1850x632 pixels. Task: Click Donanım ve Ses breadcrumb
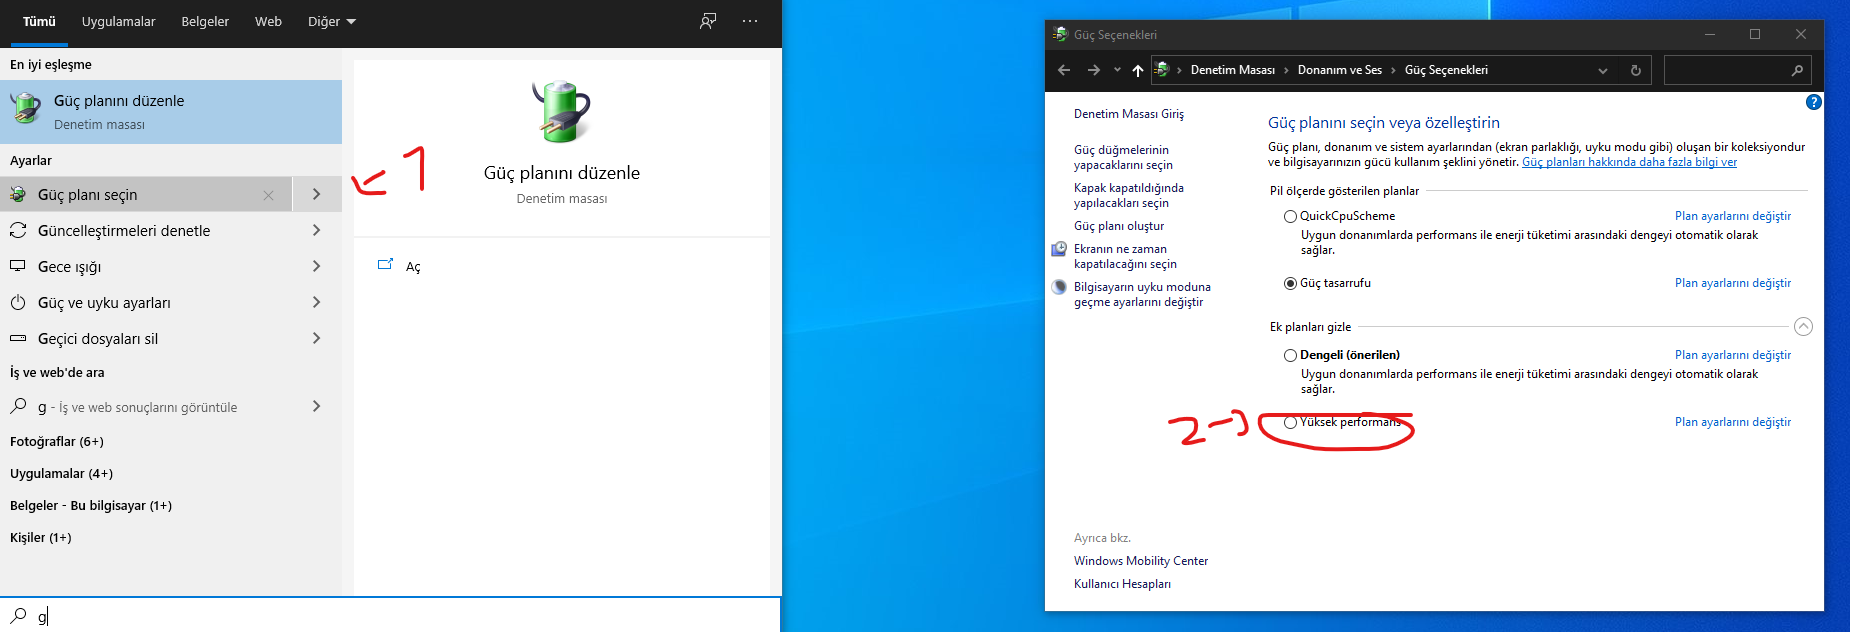click(1339, 70)
